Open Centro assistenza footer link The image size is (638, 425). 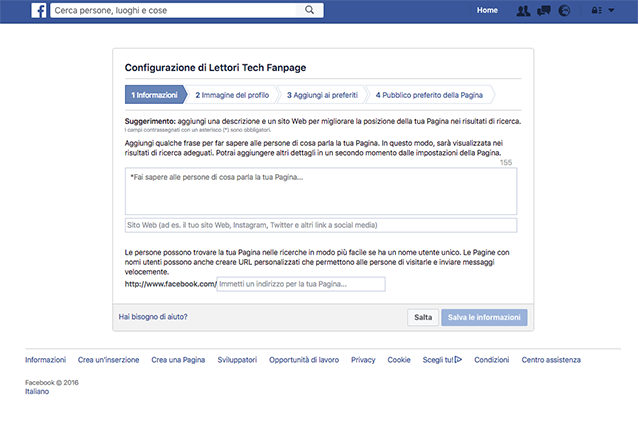551,360
